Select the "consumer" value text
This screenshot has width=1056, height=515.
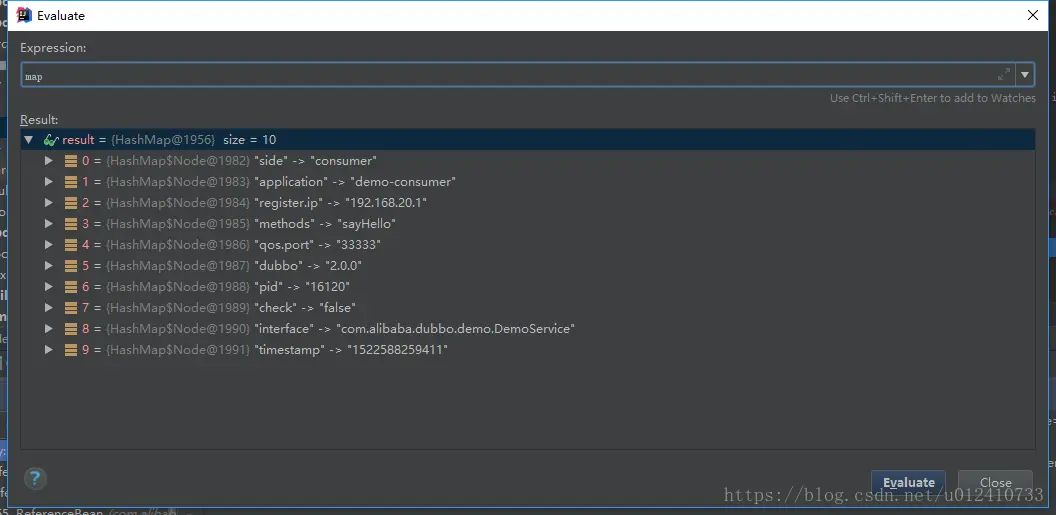343,161
